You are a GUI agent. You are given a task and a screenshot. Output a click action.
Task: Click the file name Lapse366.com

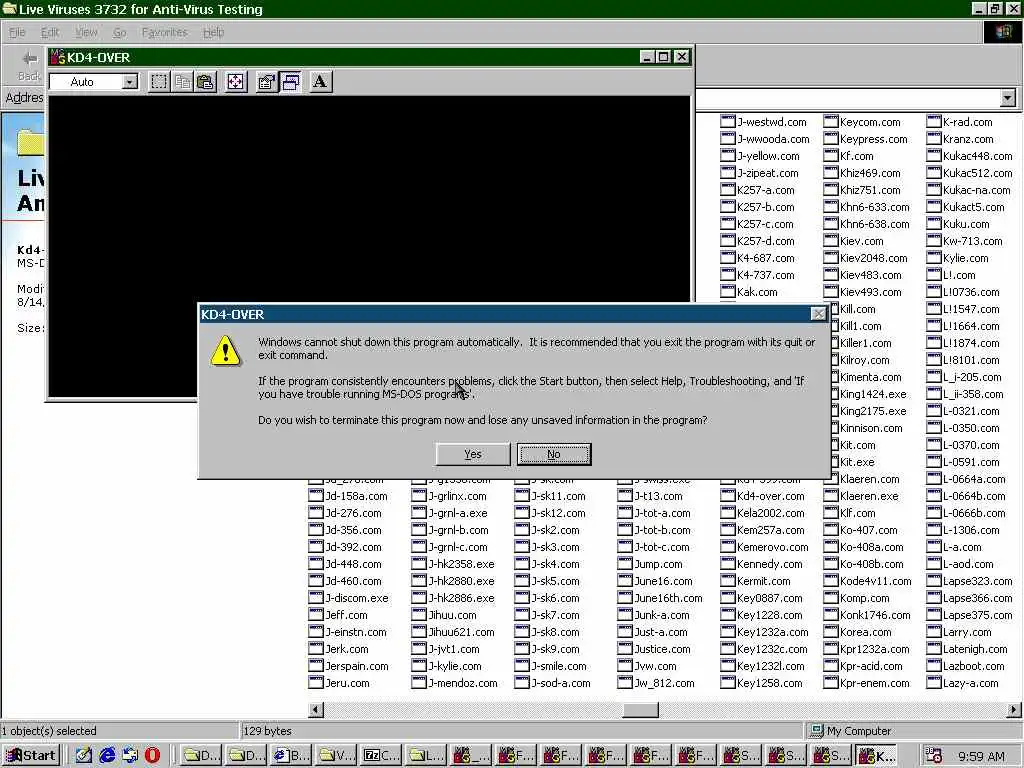pos(978,598)
